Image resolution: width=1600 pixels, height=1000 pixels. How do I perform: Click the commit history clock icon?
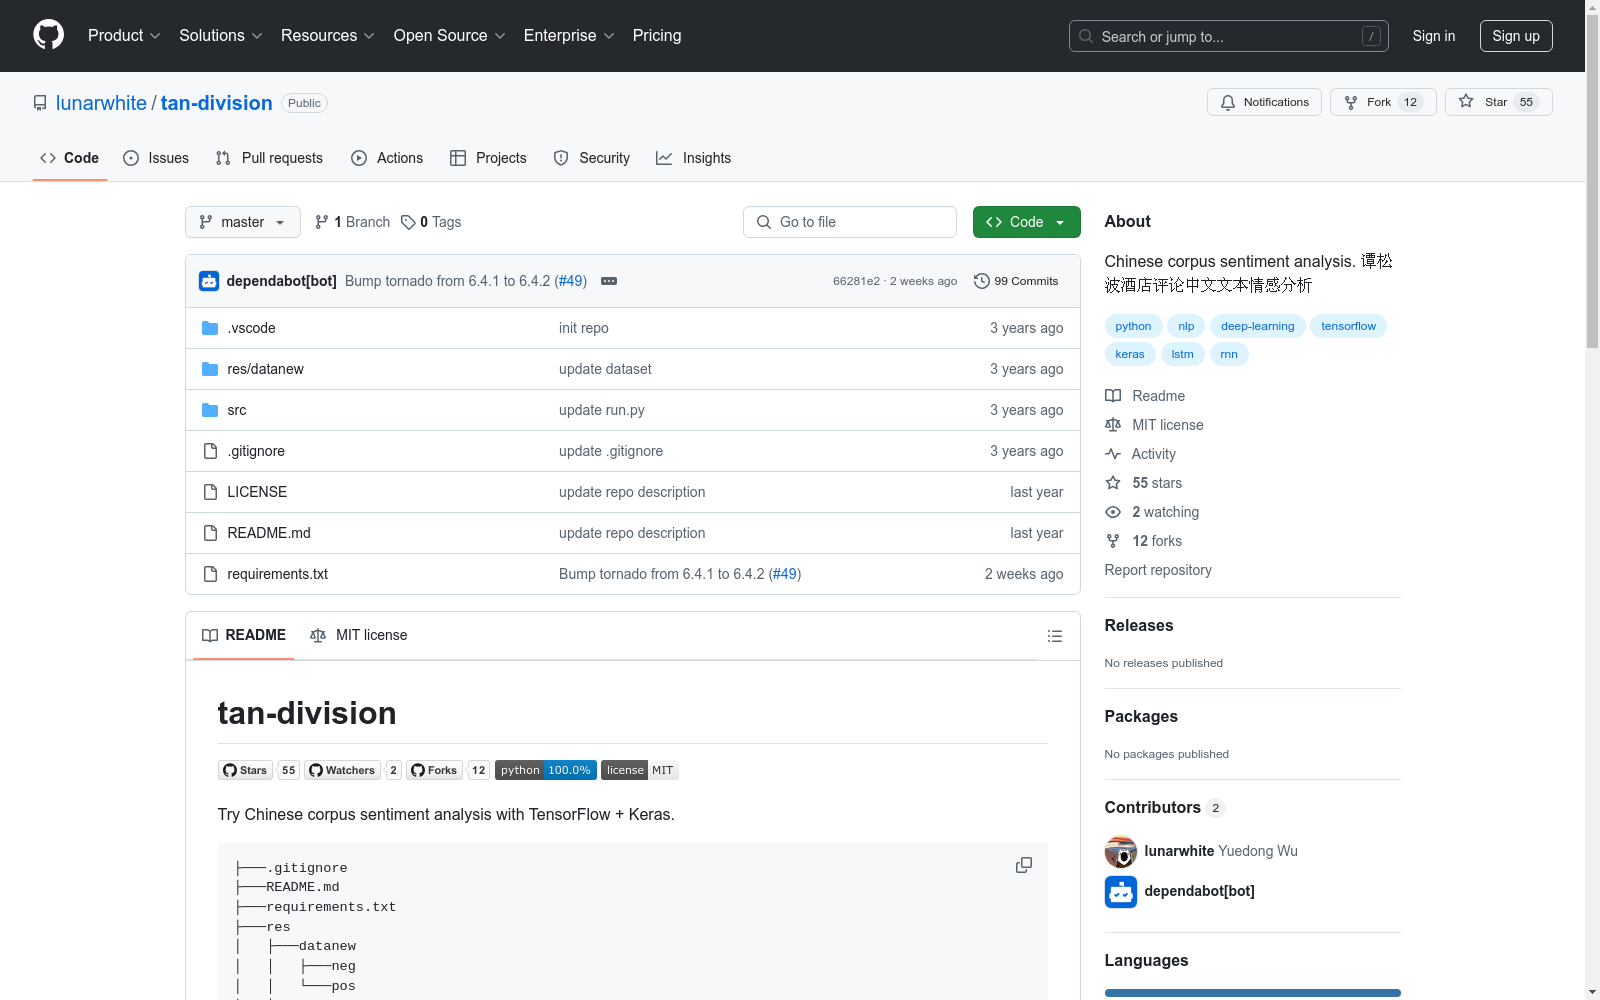tap(981, 281)
